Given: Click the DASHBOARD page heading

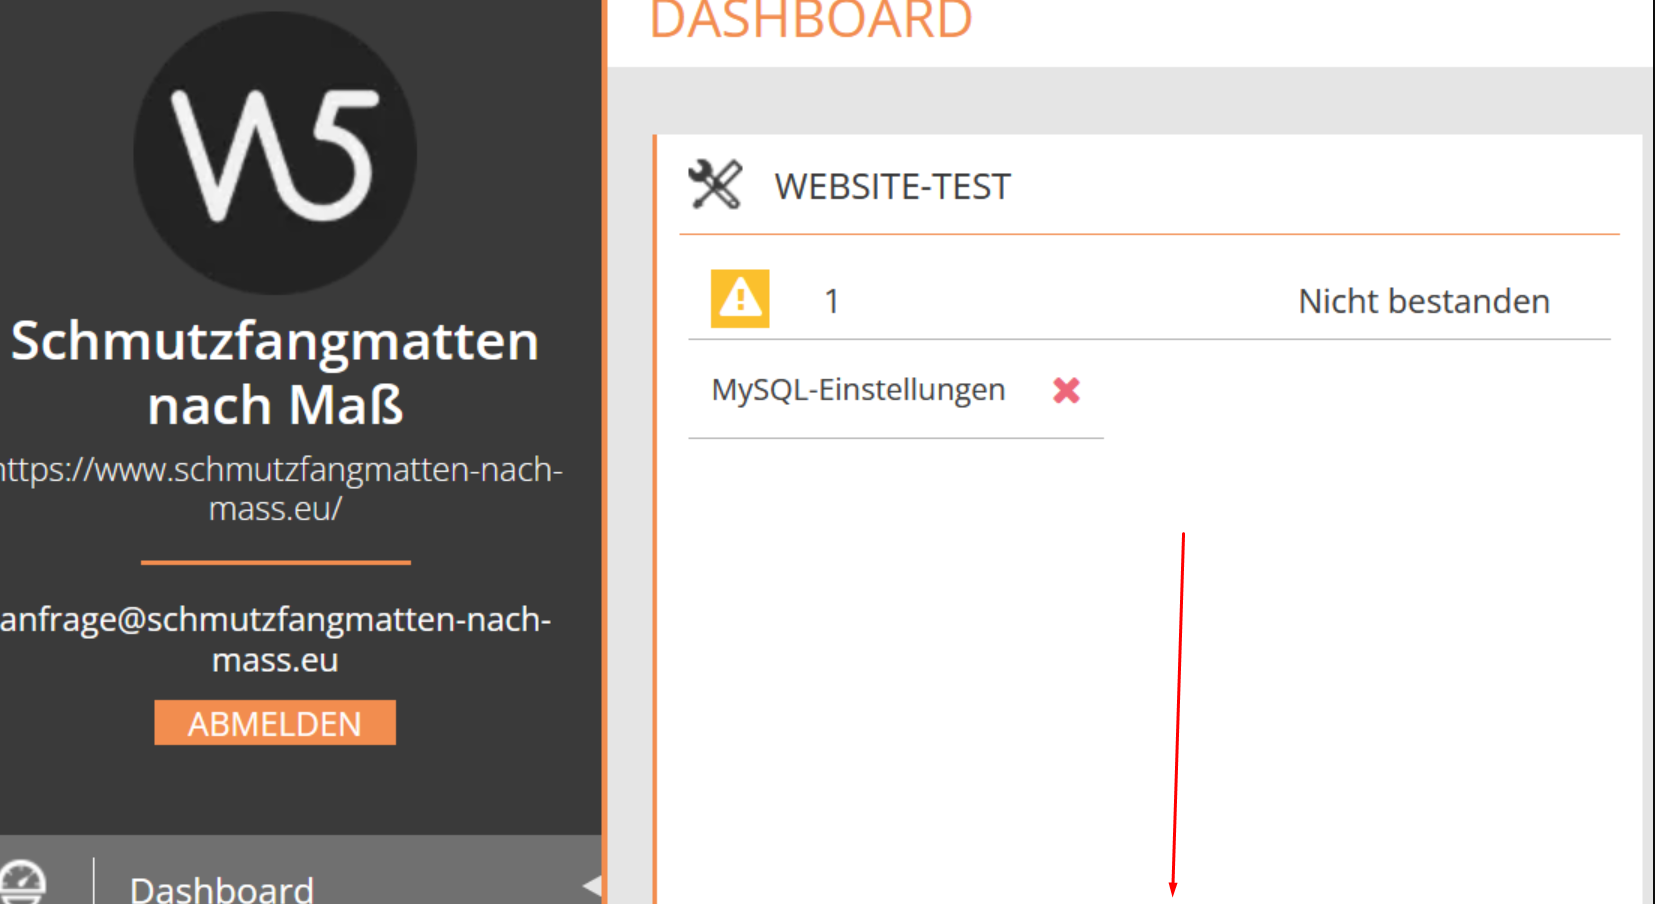Looking at the screenshot, I should tap(810, 20).
